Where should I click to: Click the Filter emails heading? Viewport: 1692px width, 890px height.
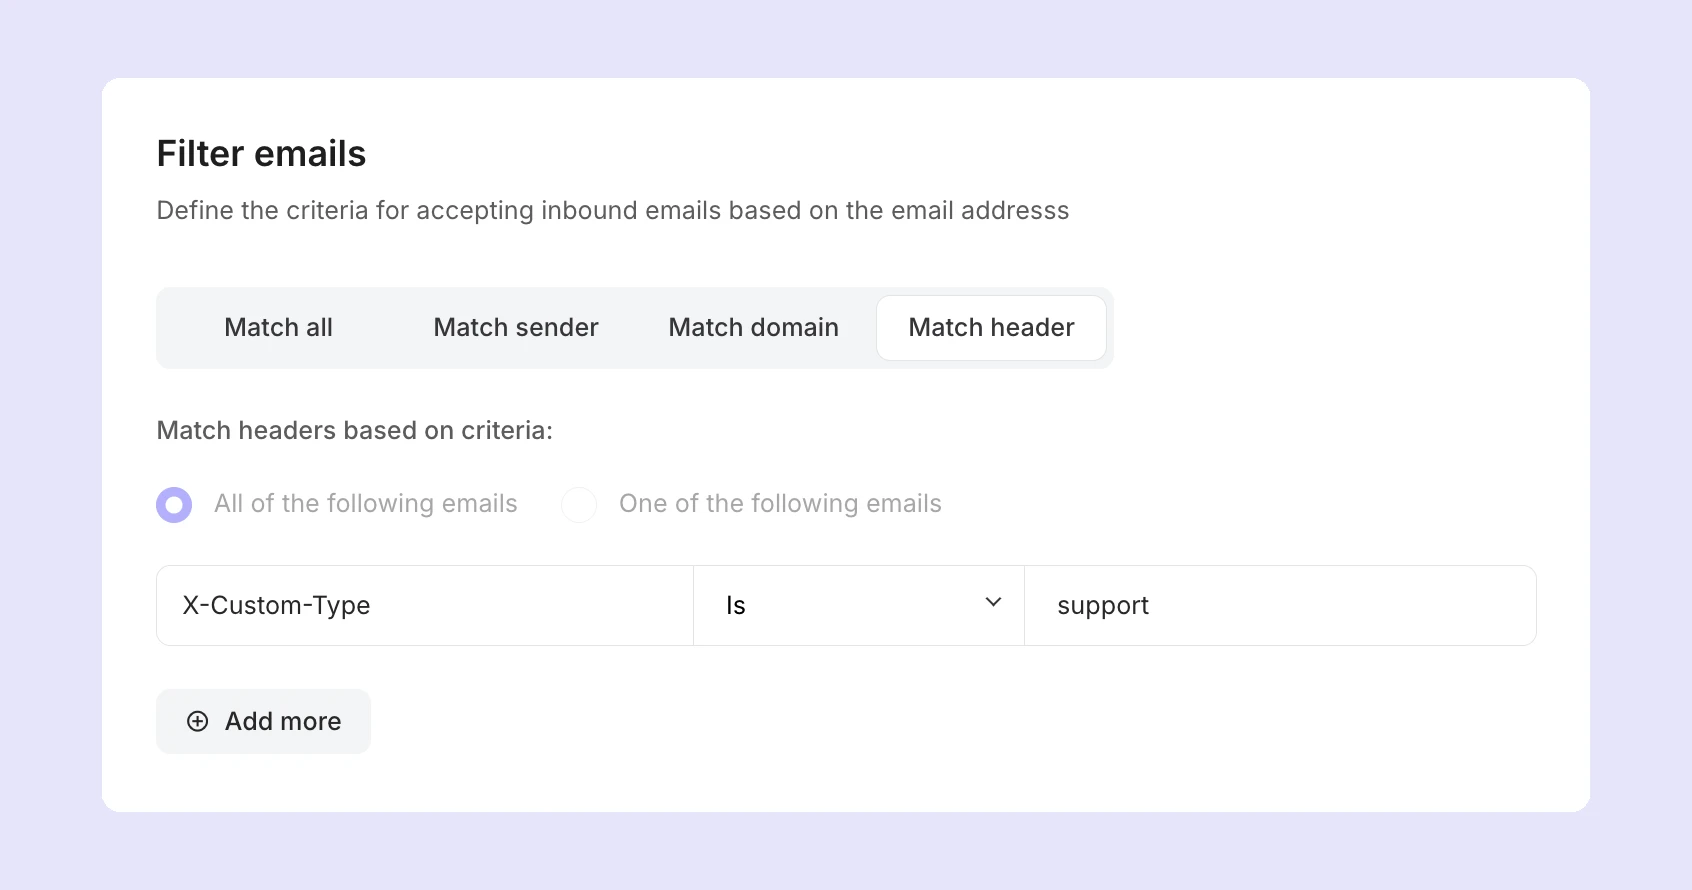click(x=261, y=153)
